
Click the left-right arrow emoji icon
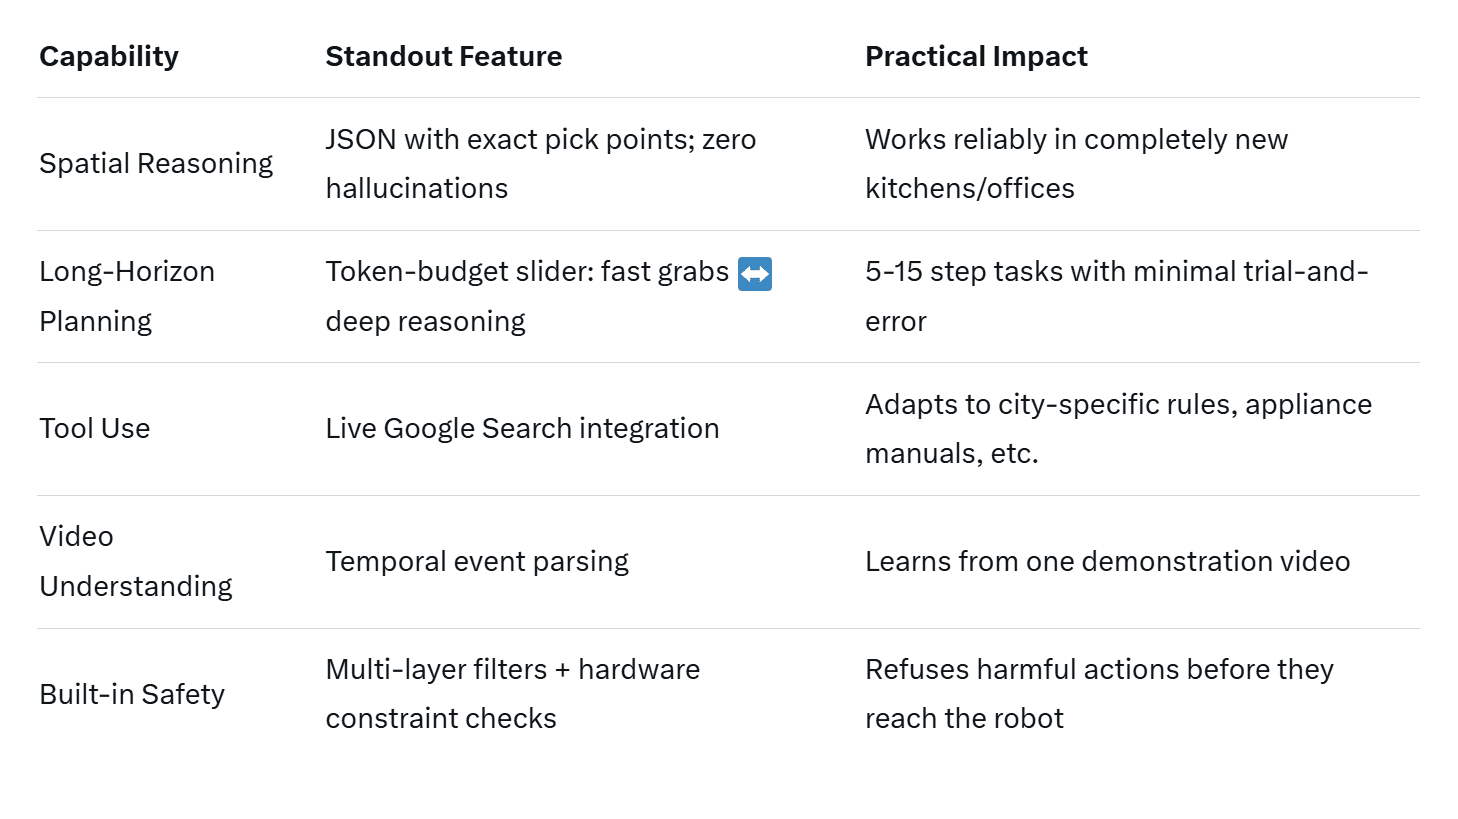[754, 273]
